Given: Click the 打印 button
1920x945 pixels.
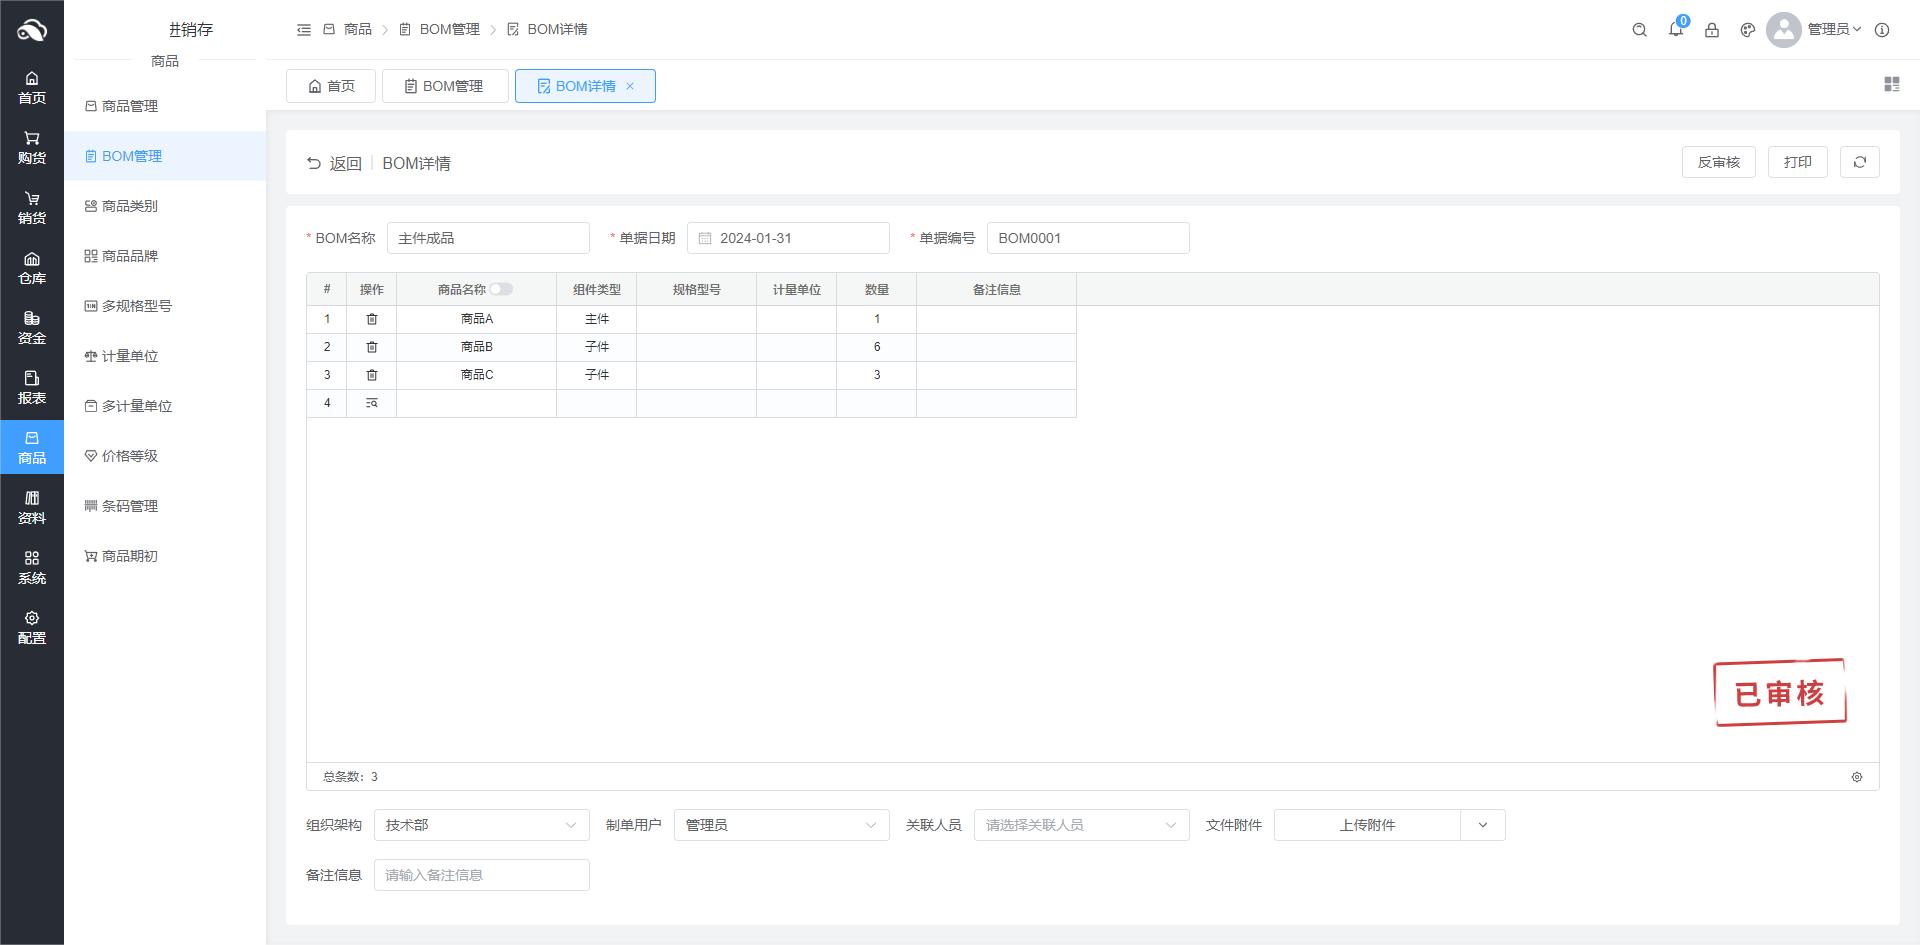Looking at the screenshot, I should [1797, 162].
